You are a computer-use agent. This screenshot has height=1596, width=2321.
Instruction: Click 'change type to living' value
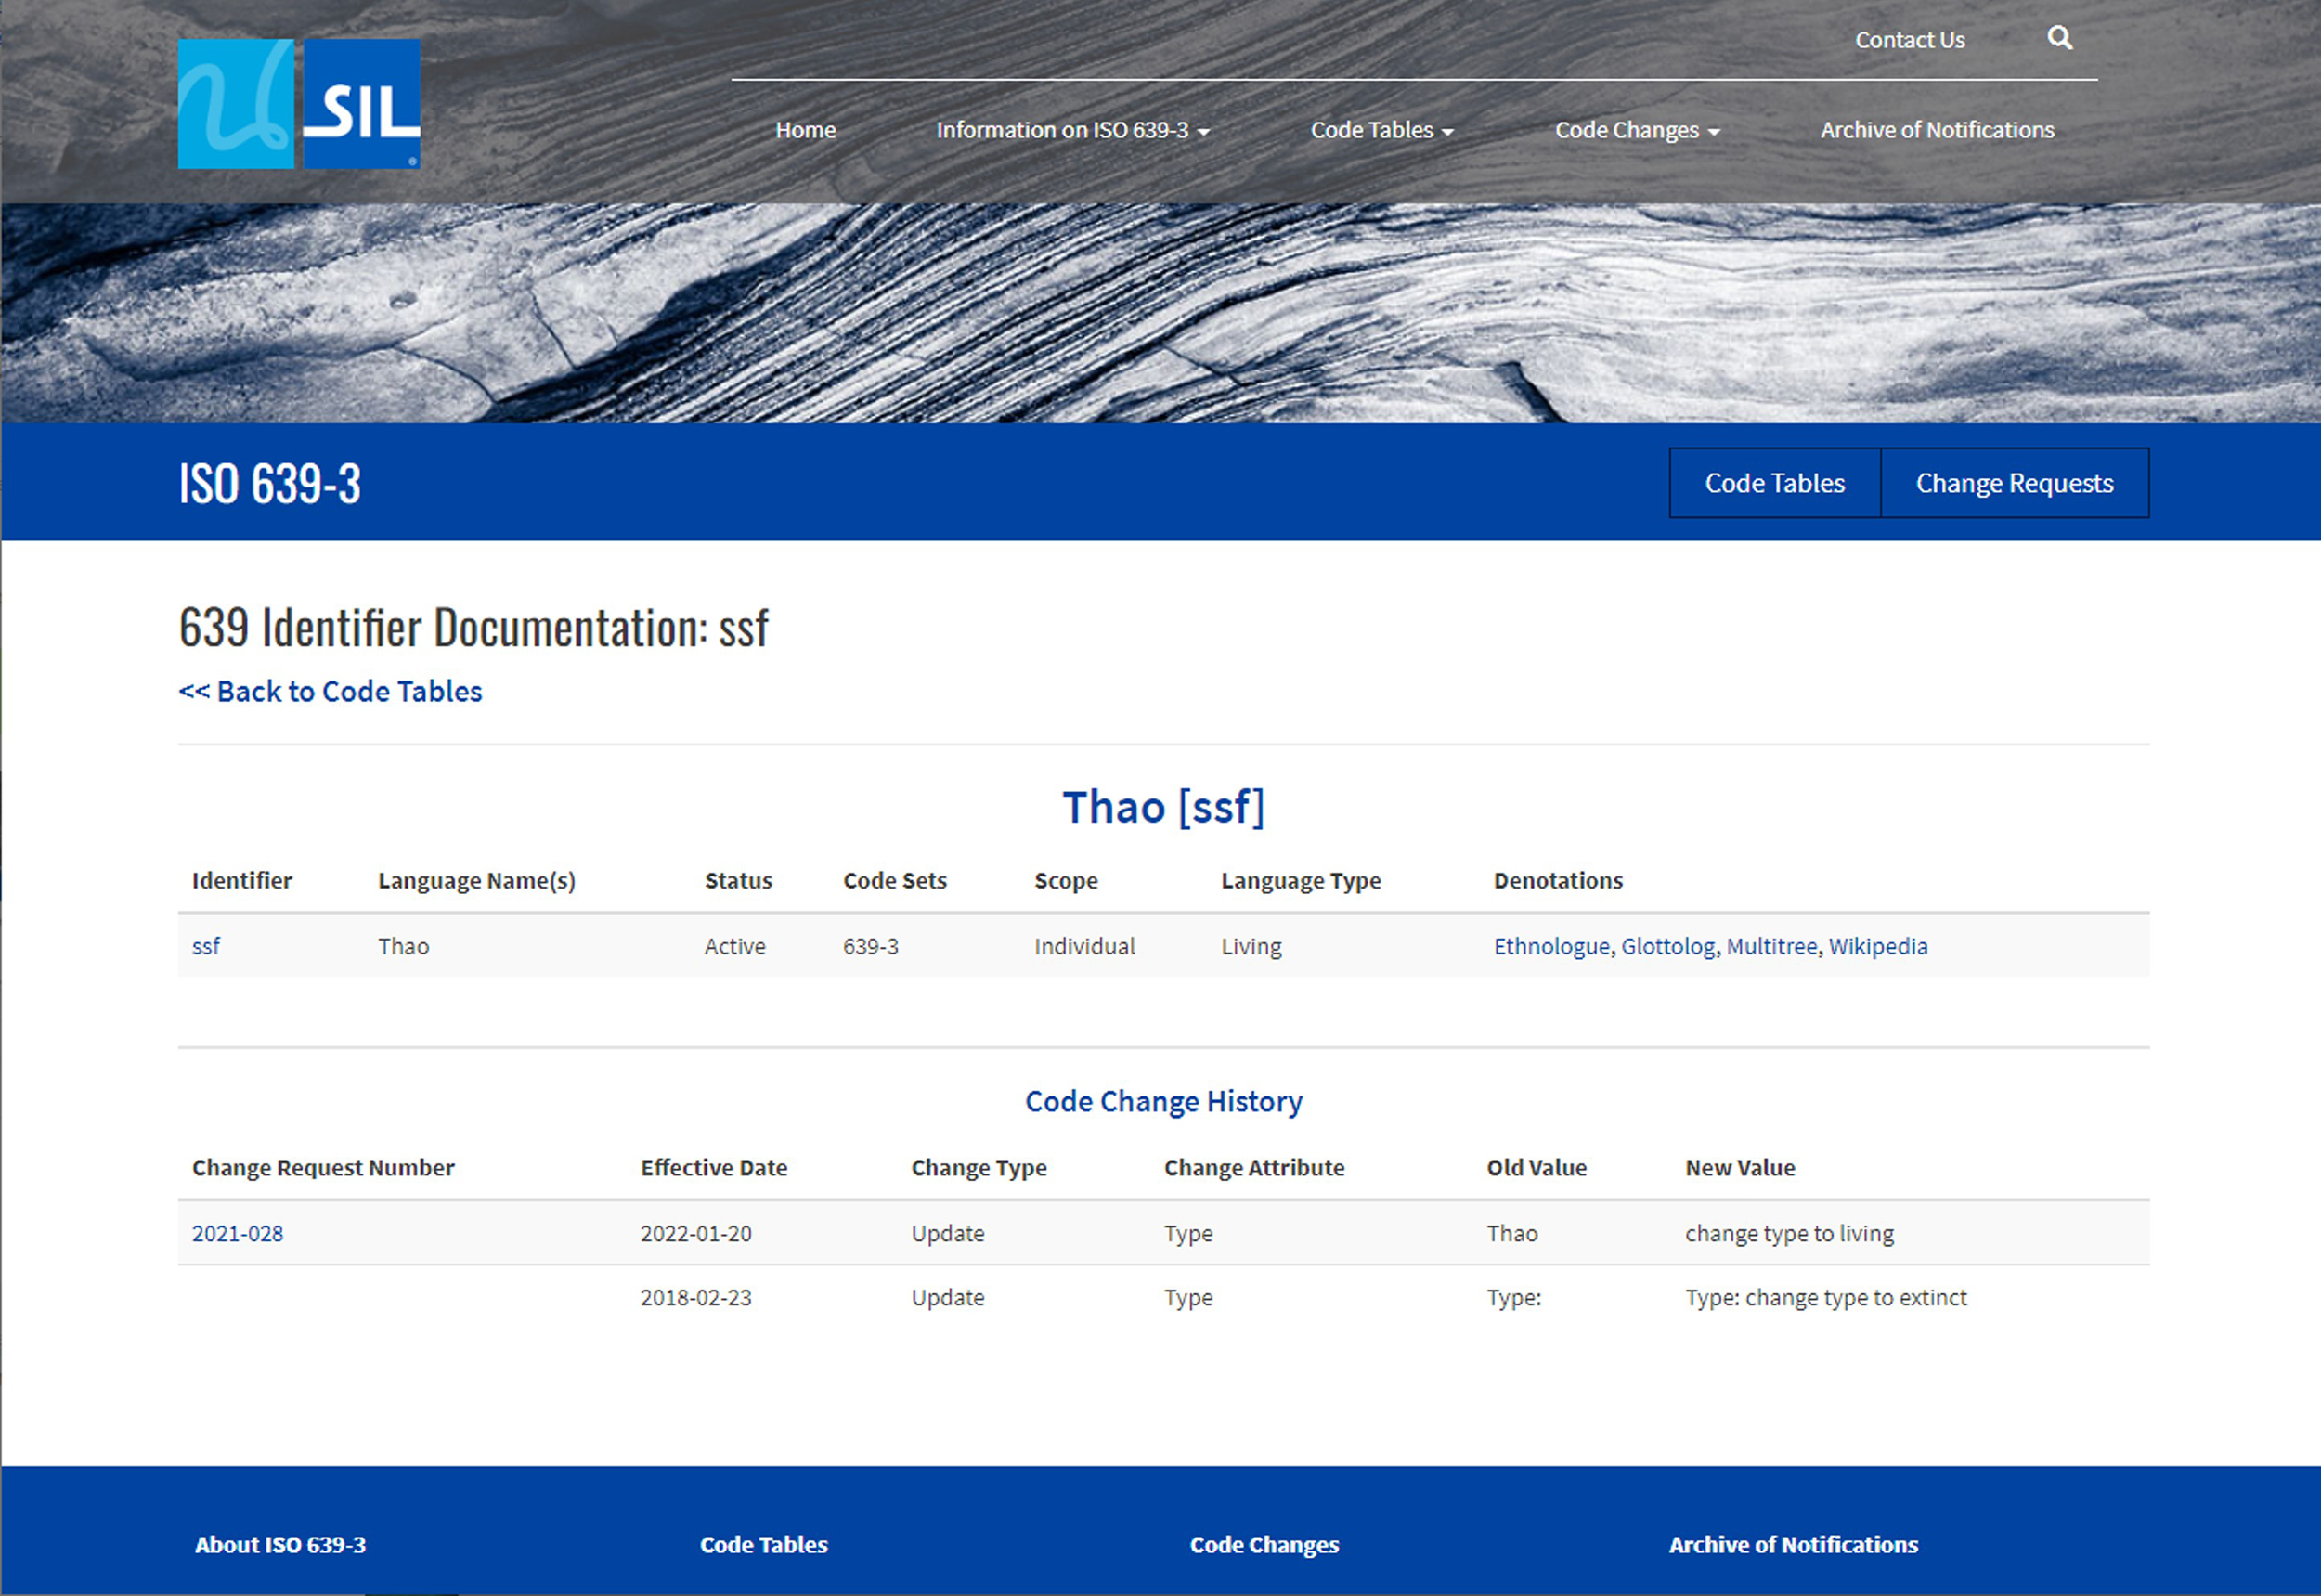coord(1789,1234)
